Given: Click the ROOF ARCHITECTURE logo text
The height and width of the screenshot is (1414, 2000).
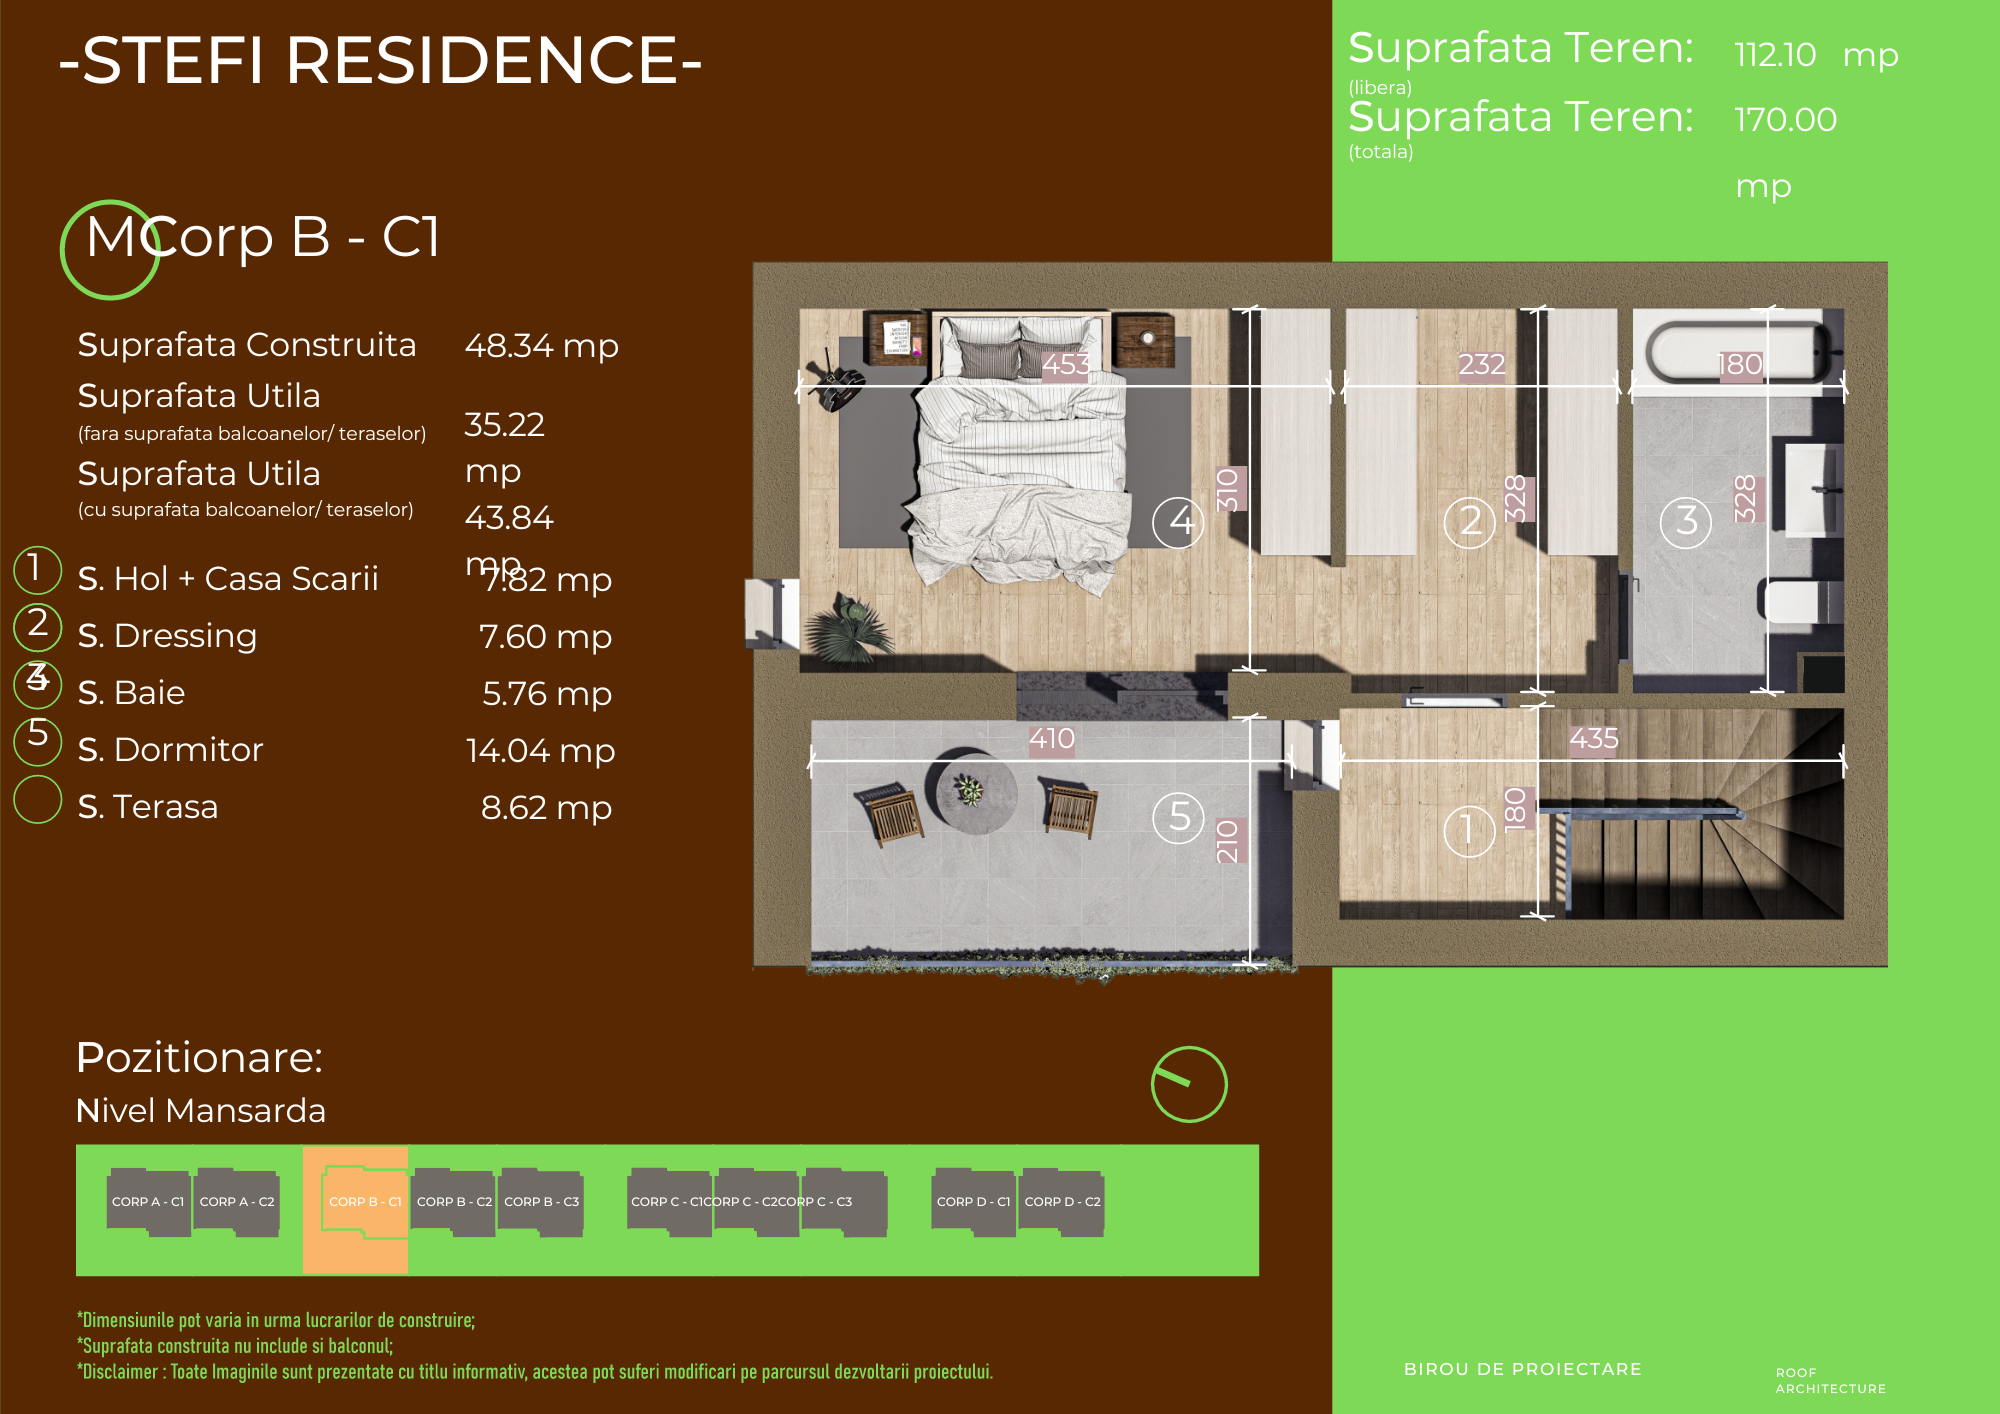Looking at the screenshot, I should 1830,1380.
